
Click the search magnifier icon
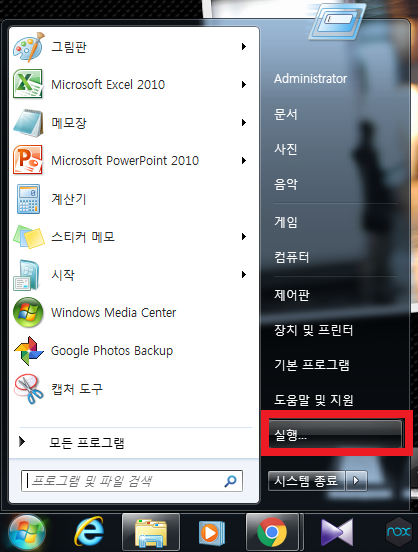click(x=230, y=481)
